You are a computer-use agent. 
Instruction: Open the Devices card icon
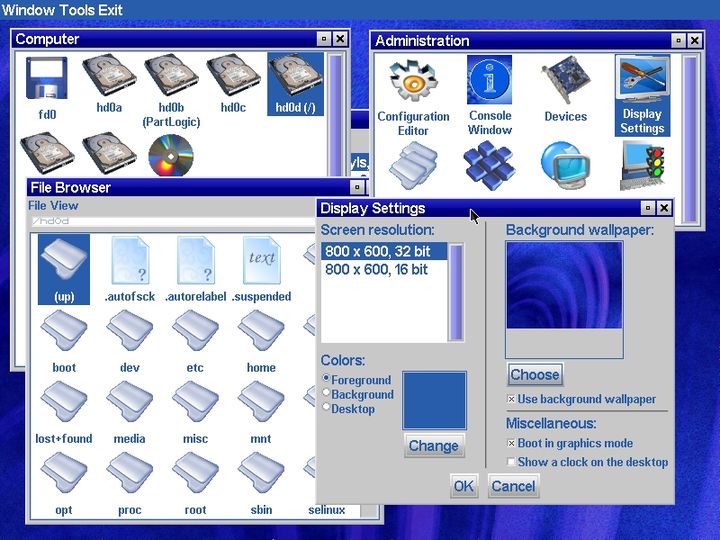click(x=565, y=90)
